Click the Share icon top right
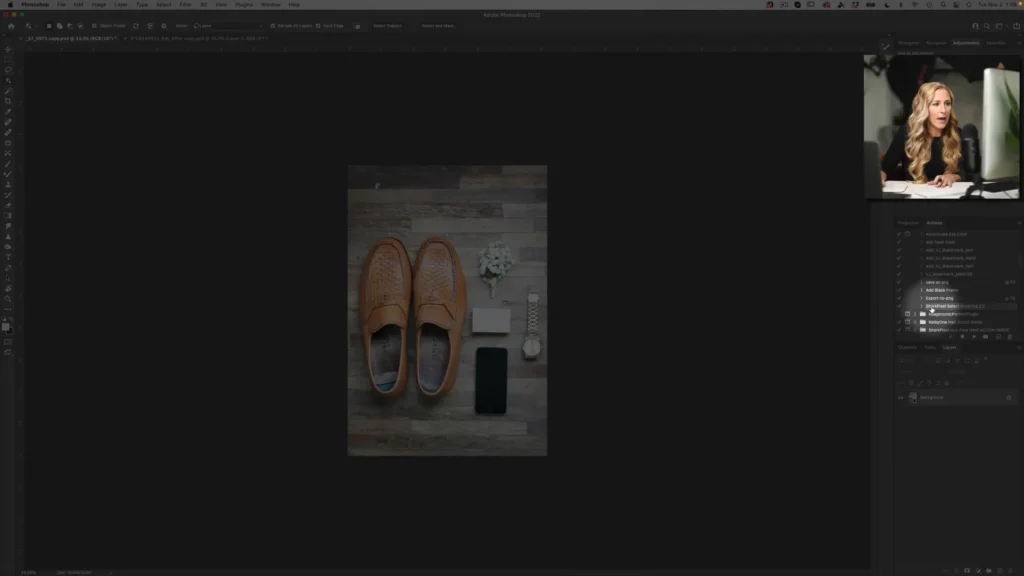This screenshot has height=576, width=1024. coord(1016,26)
